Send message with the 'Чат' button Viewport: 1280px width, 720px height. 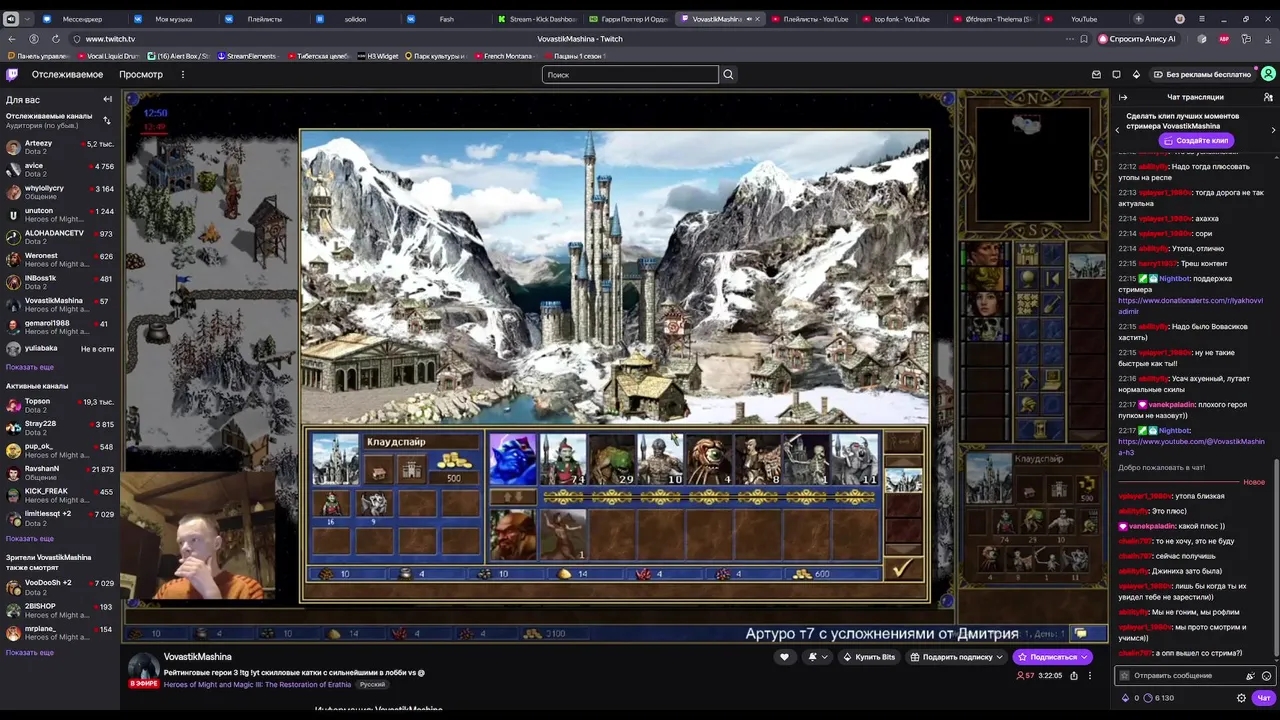point(1264,698)
